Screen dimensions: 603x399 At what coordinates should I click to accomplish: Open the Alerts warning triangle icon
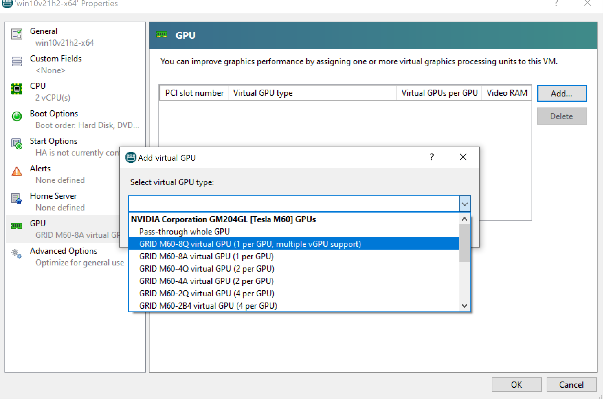(x=17, y=171)
